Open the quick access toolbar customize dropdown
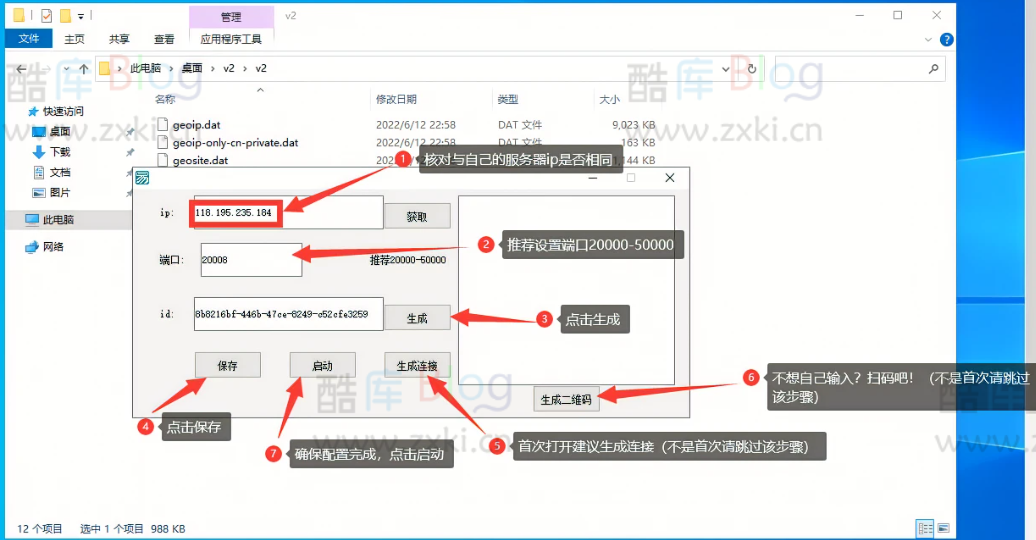The image size is (1036, 540). (x=81, y=16)
